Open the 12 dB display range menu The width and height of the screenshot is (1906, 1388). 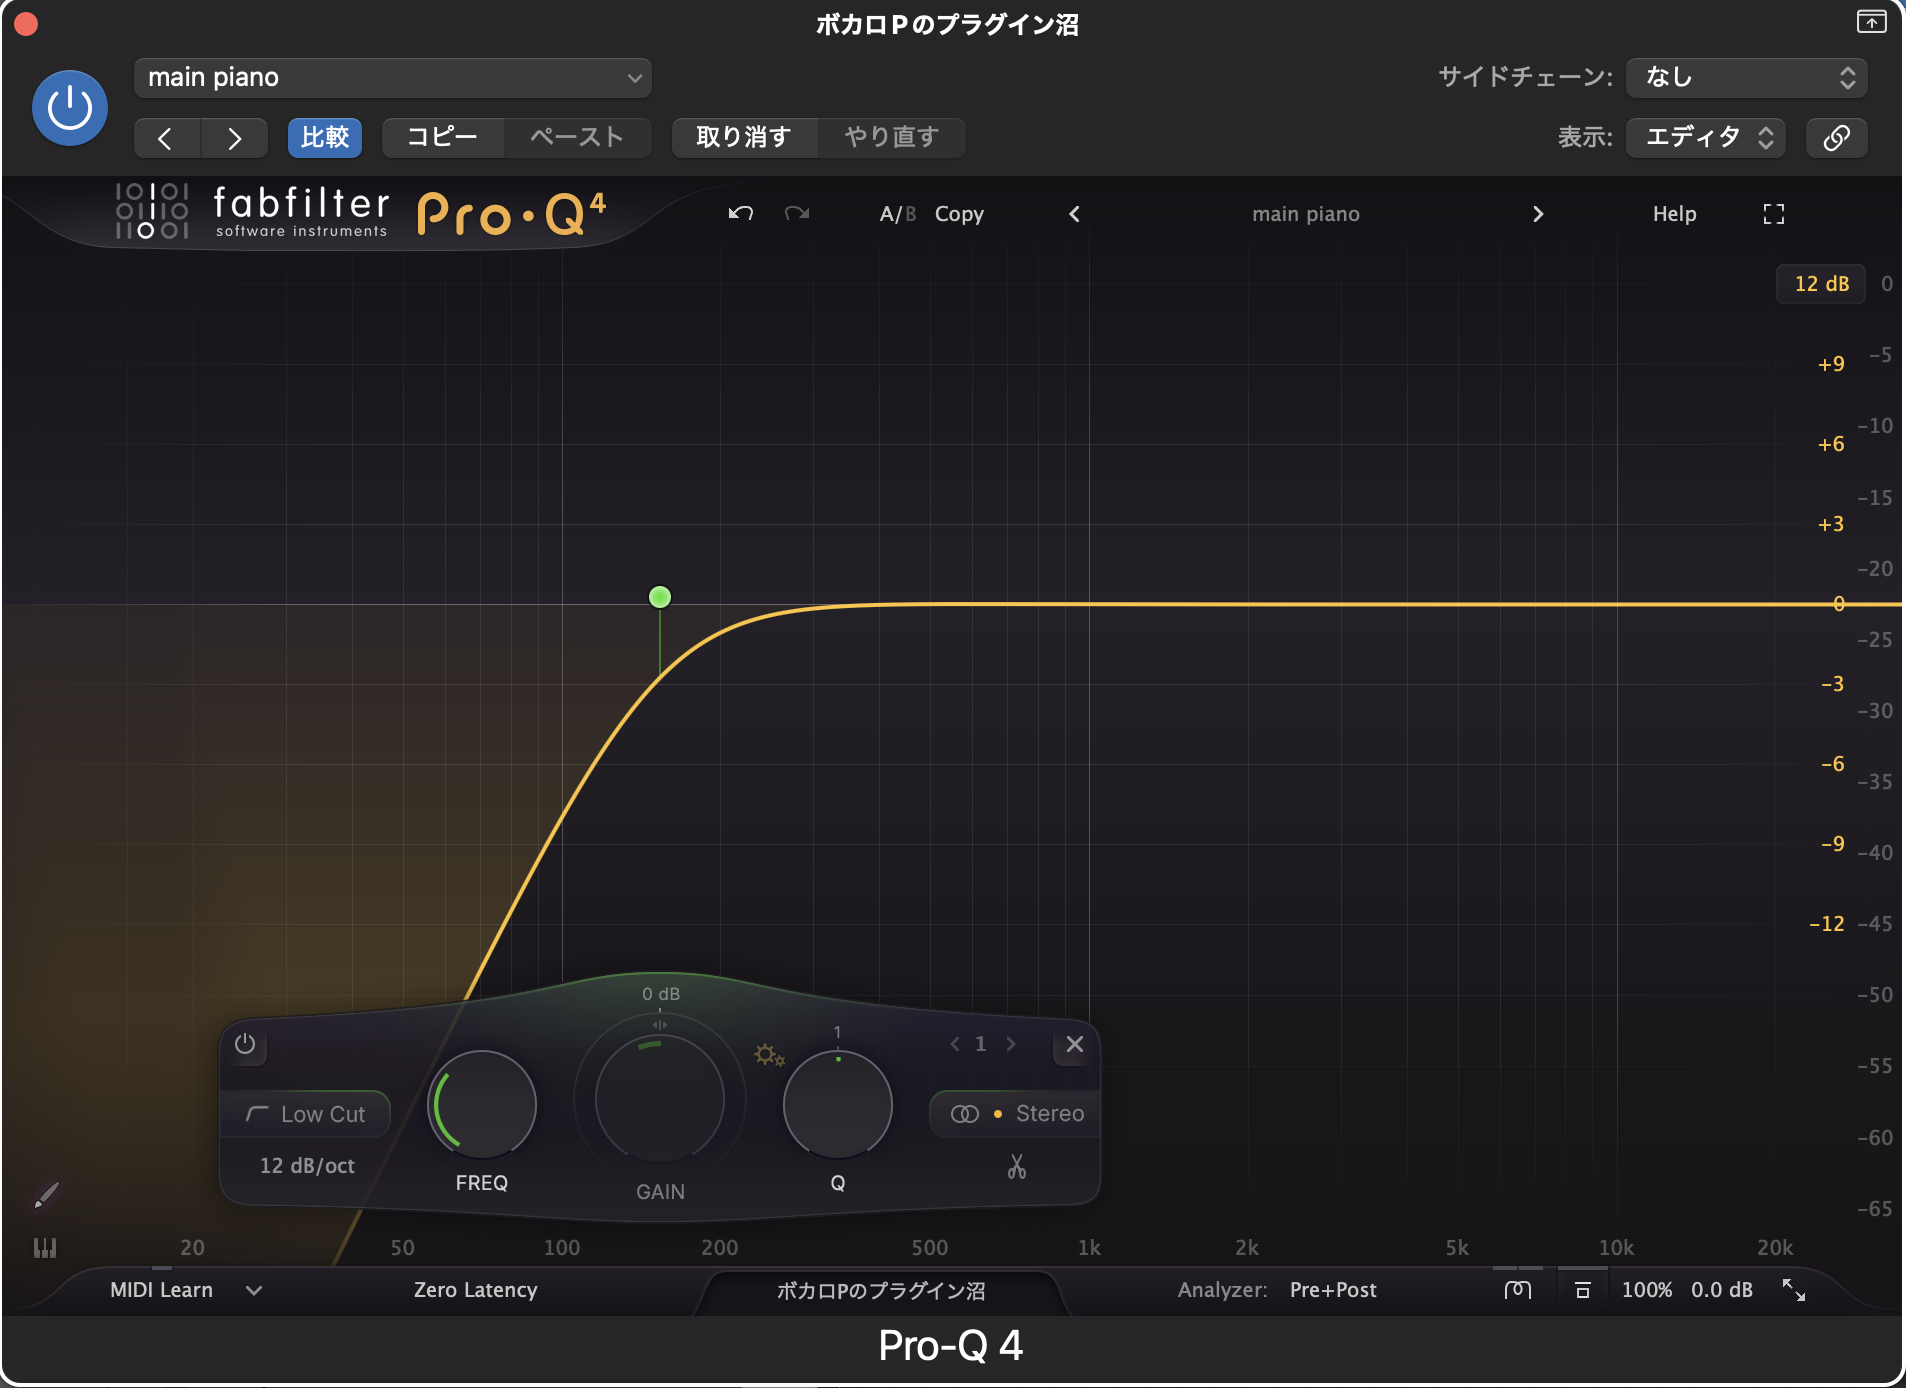1821,284
